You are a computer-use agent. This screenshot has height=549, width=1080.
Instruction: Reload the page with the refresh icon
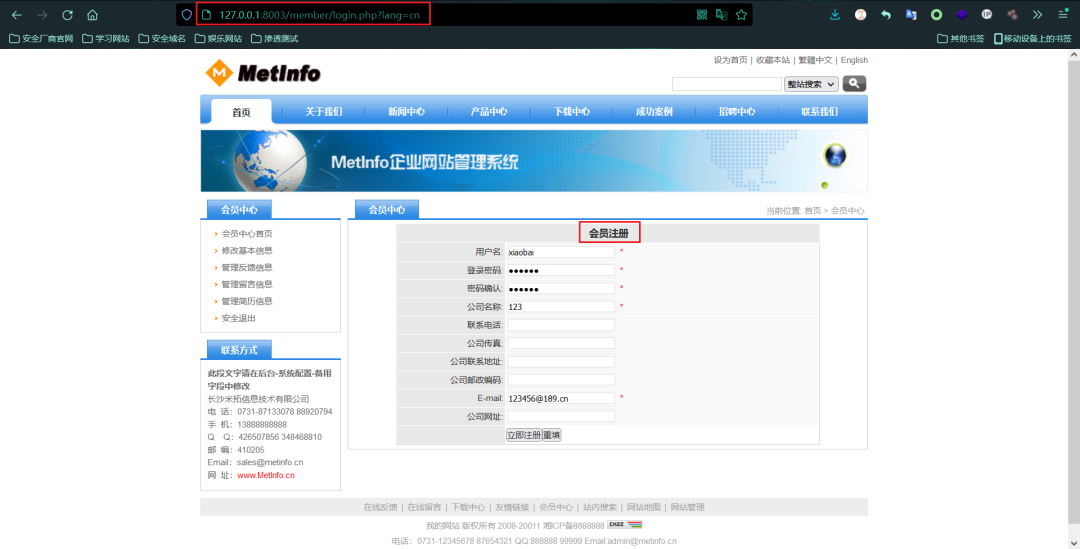68,15
